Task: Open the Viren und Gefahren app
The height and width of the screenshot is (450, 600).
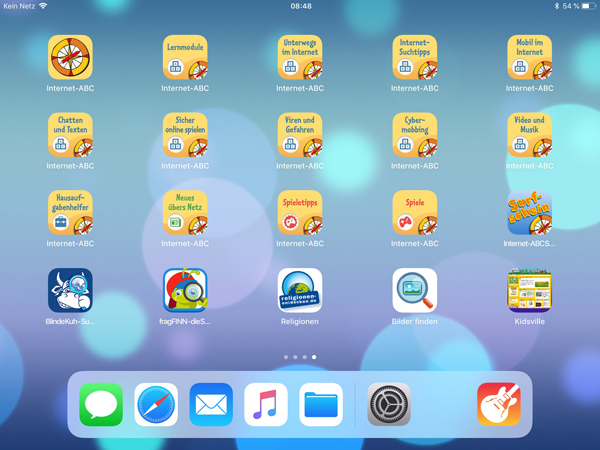Action: click(x=300, y=135)
